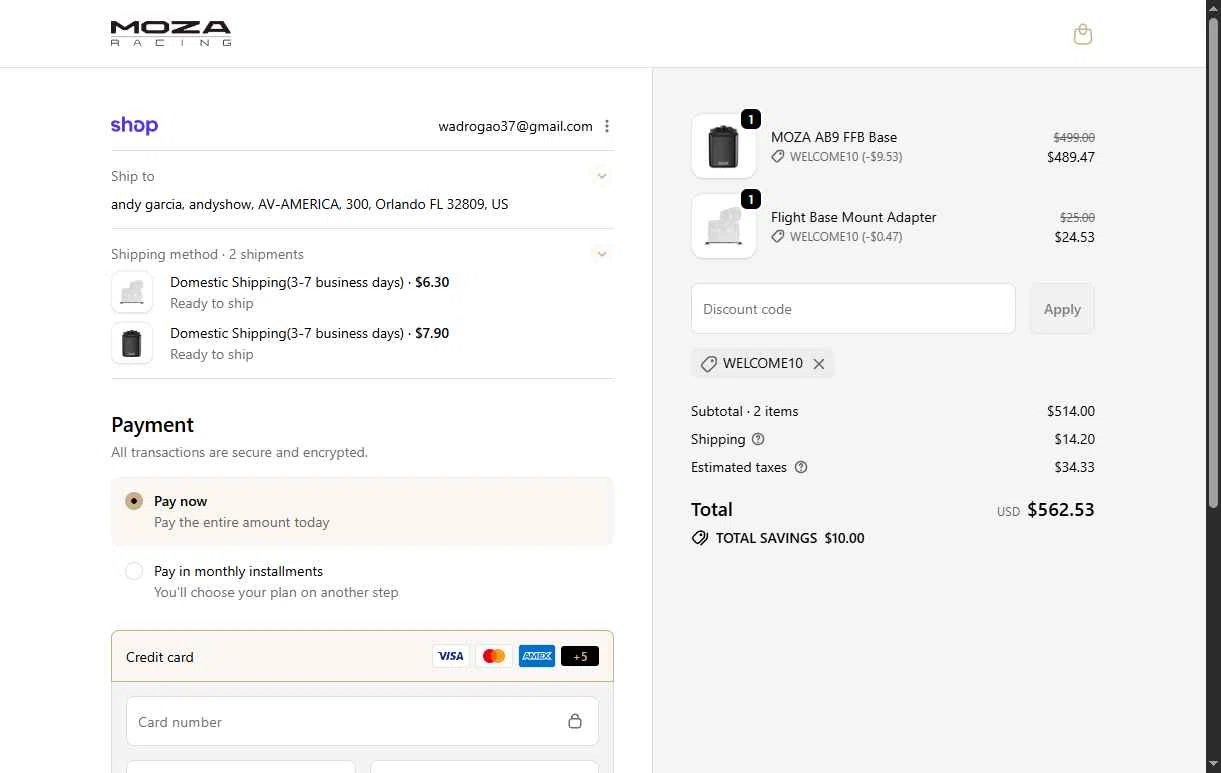Click the Total Savings tag icon

(x=700, y=538)
